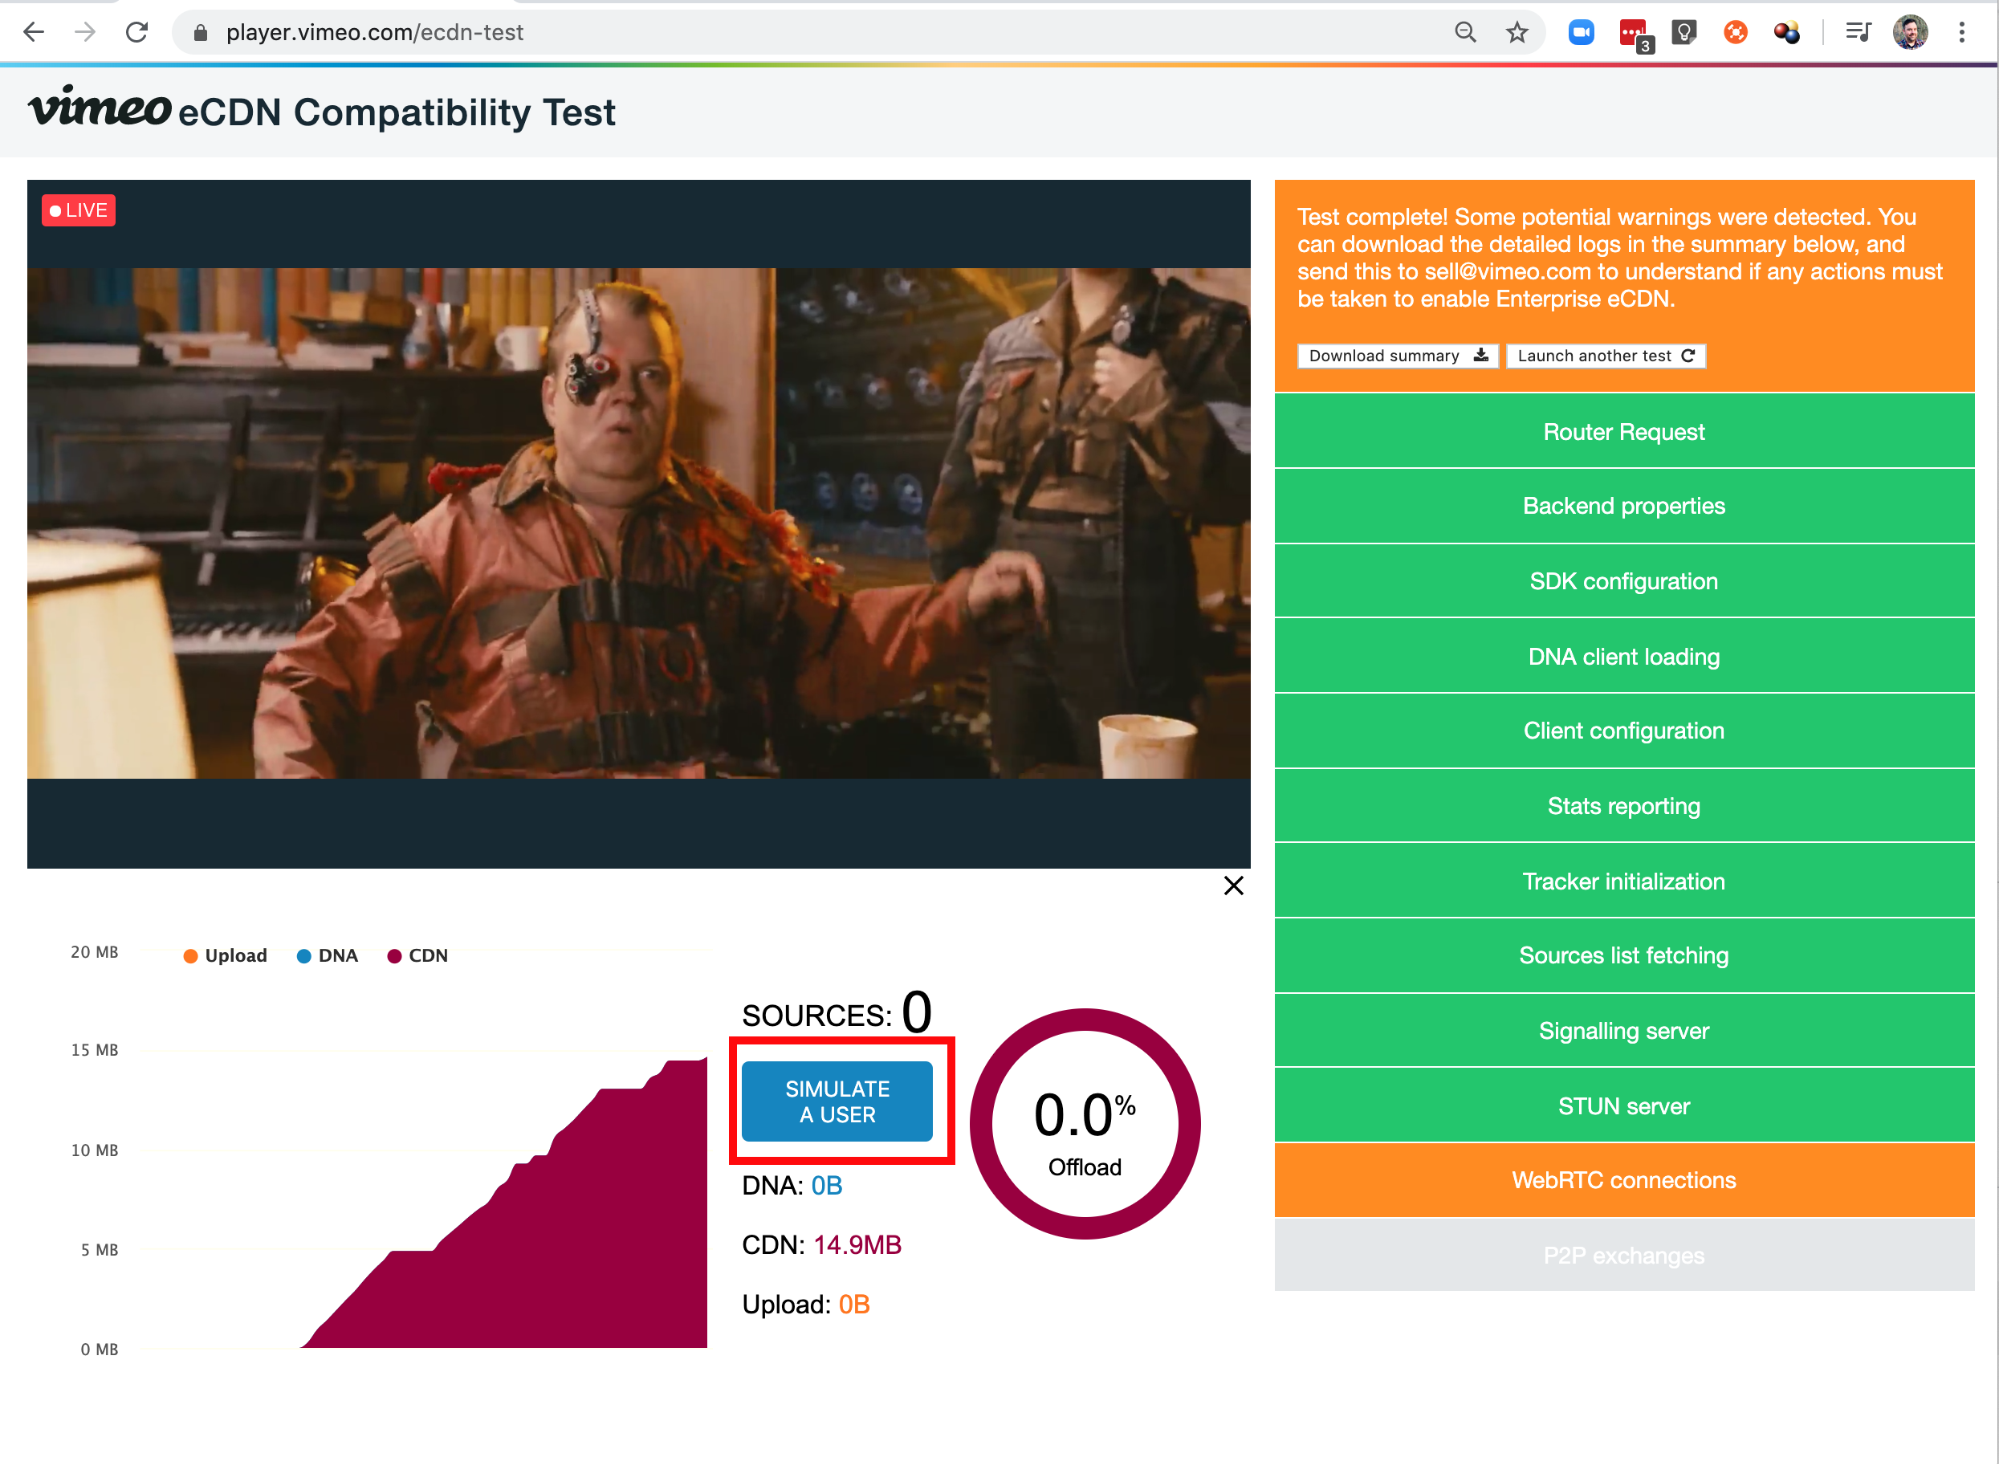Bookmark this page with the star icon
Image resolution: width=1999 pixels, height=1465 pixels.
tap(1517, 32)
